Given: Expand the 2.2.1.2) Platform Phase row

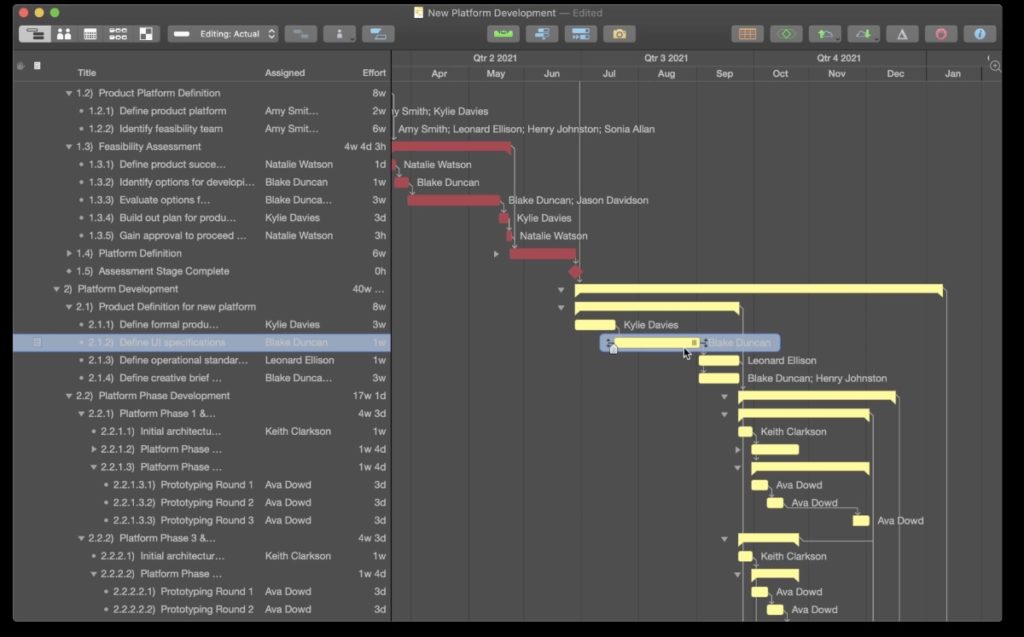Looking at the screenshot, I should [x=94, y=449].
